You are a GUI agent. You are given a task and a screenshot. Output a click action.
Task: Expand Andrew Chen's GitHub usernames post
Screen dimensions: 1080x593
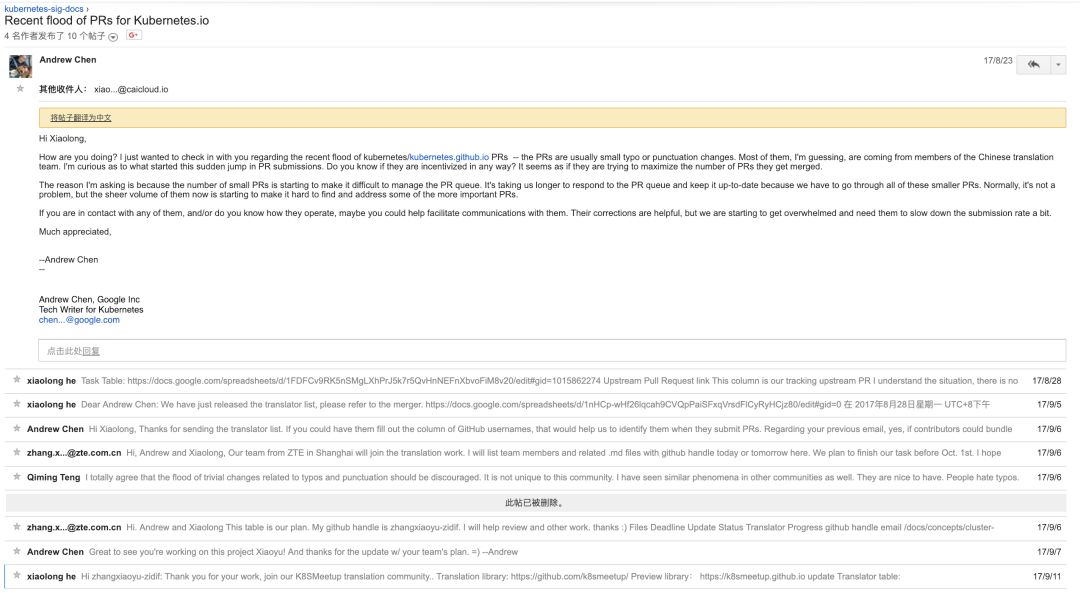click(536, 428)
